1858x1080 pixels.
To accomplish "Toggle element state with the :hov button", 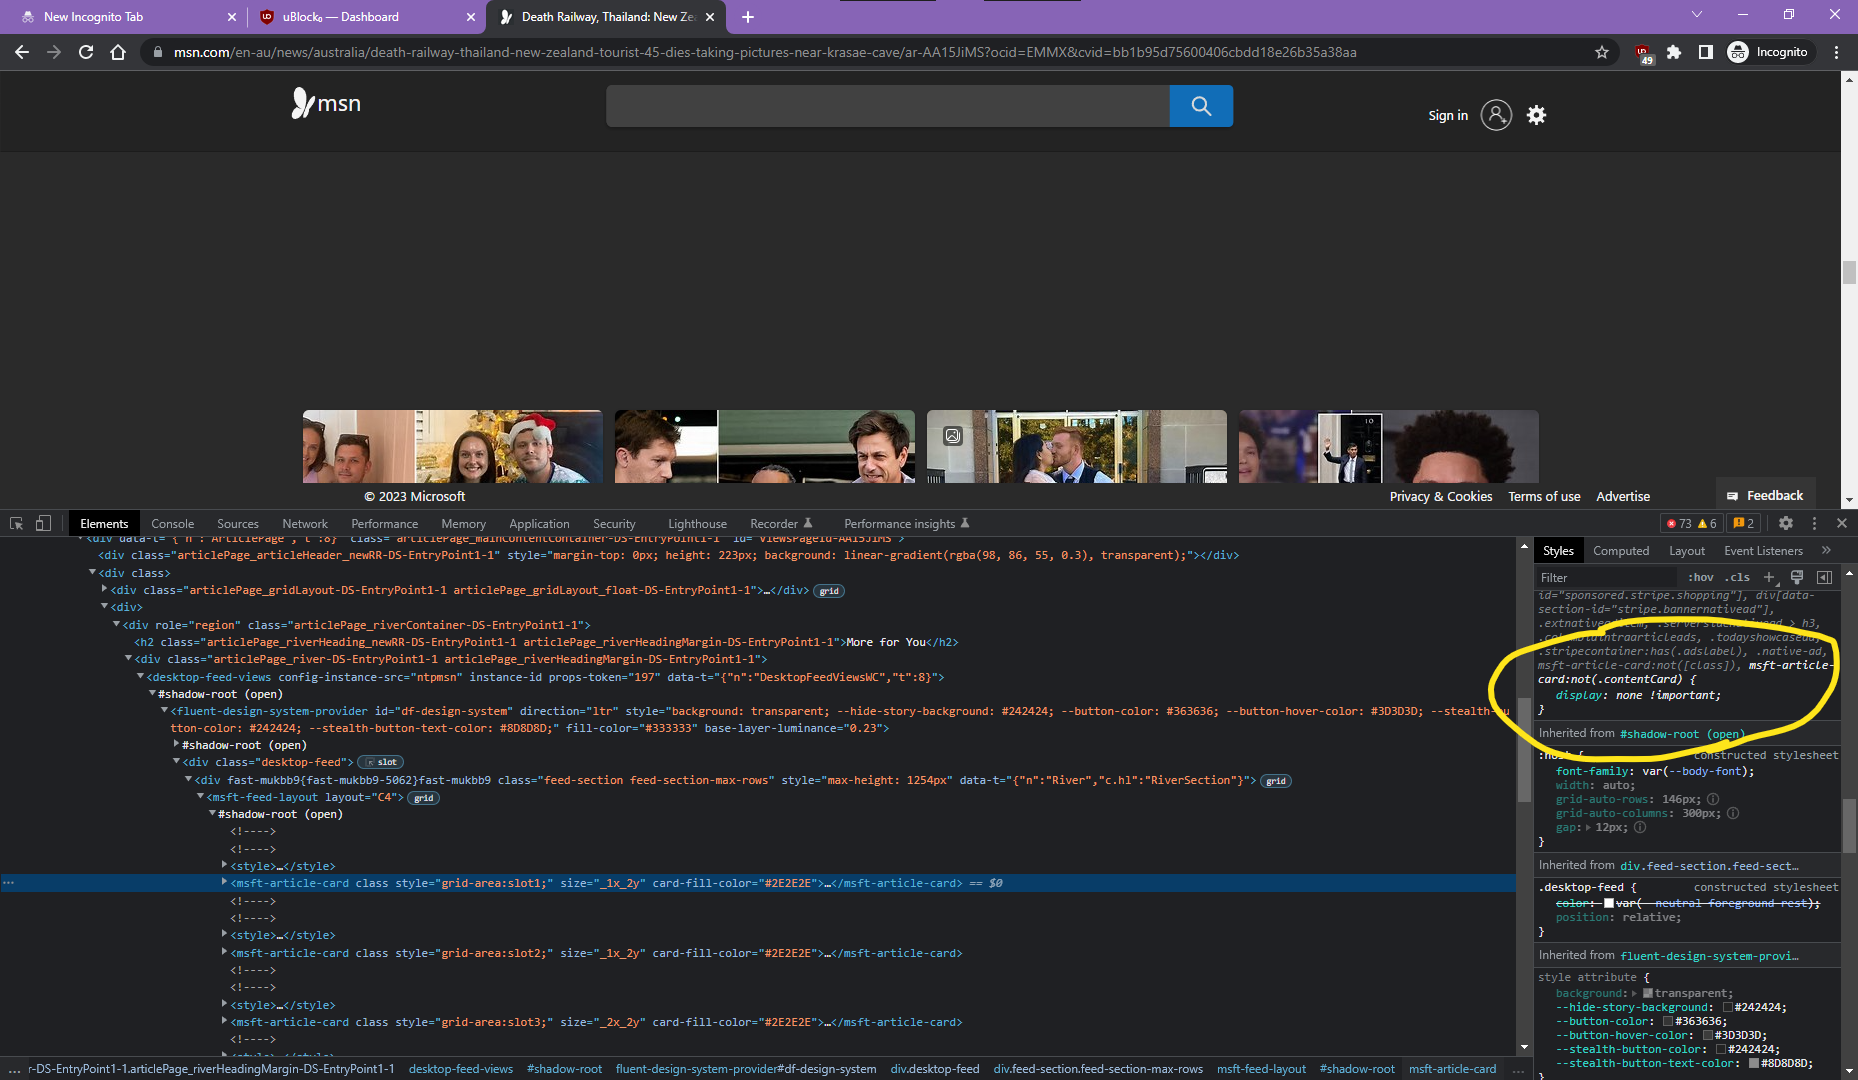I will (1700, 577).
